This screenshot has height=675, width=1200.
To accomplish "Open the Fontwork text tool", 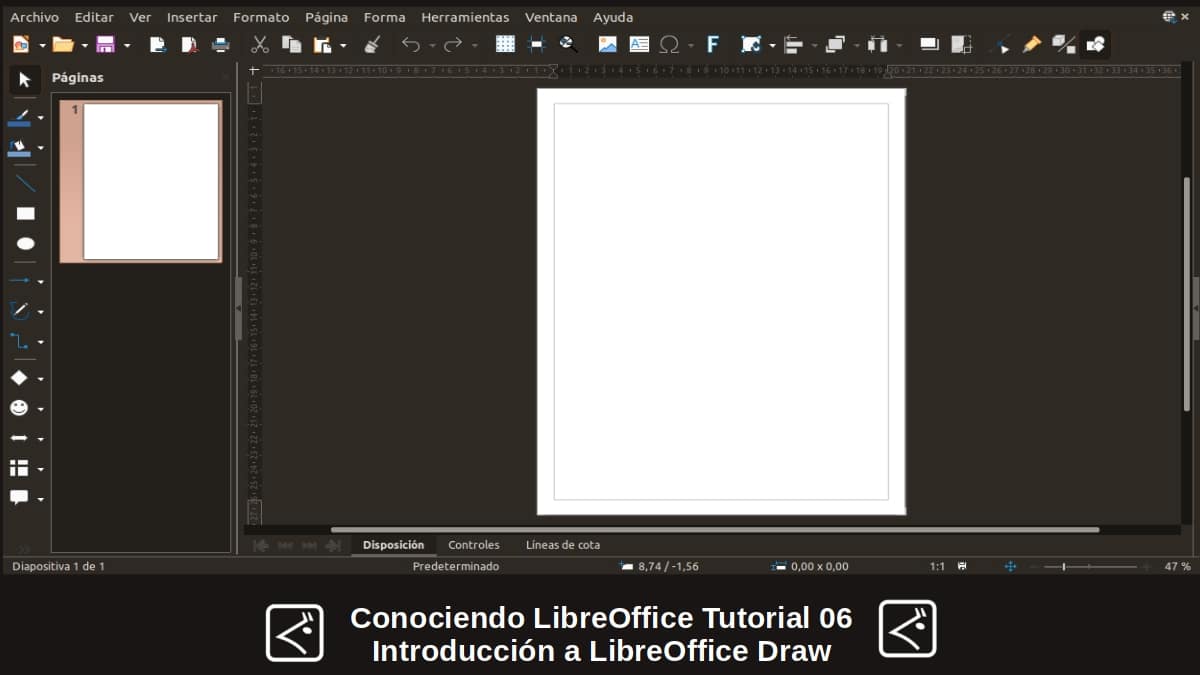I will 714,44.
